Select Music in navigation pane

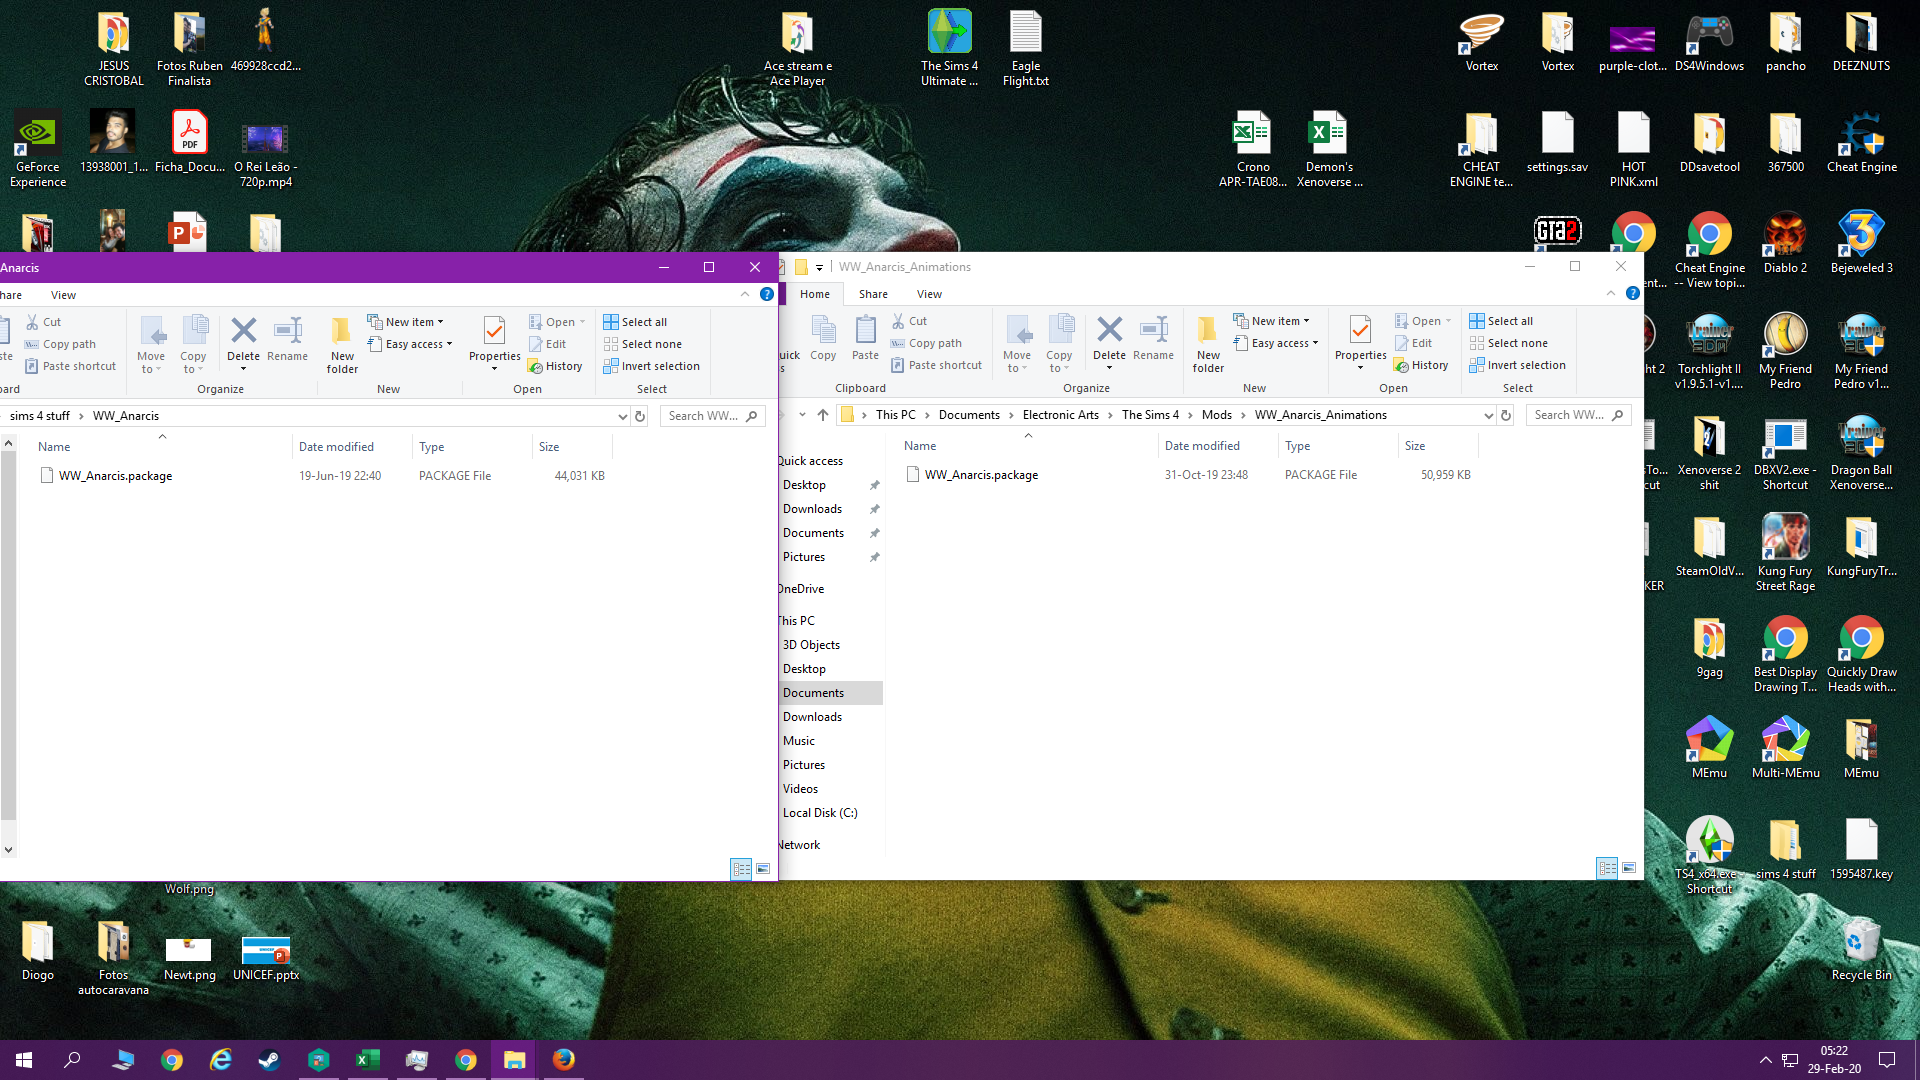[x=799, y=741]
